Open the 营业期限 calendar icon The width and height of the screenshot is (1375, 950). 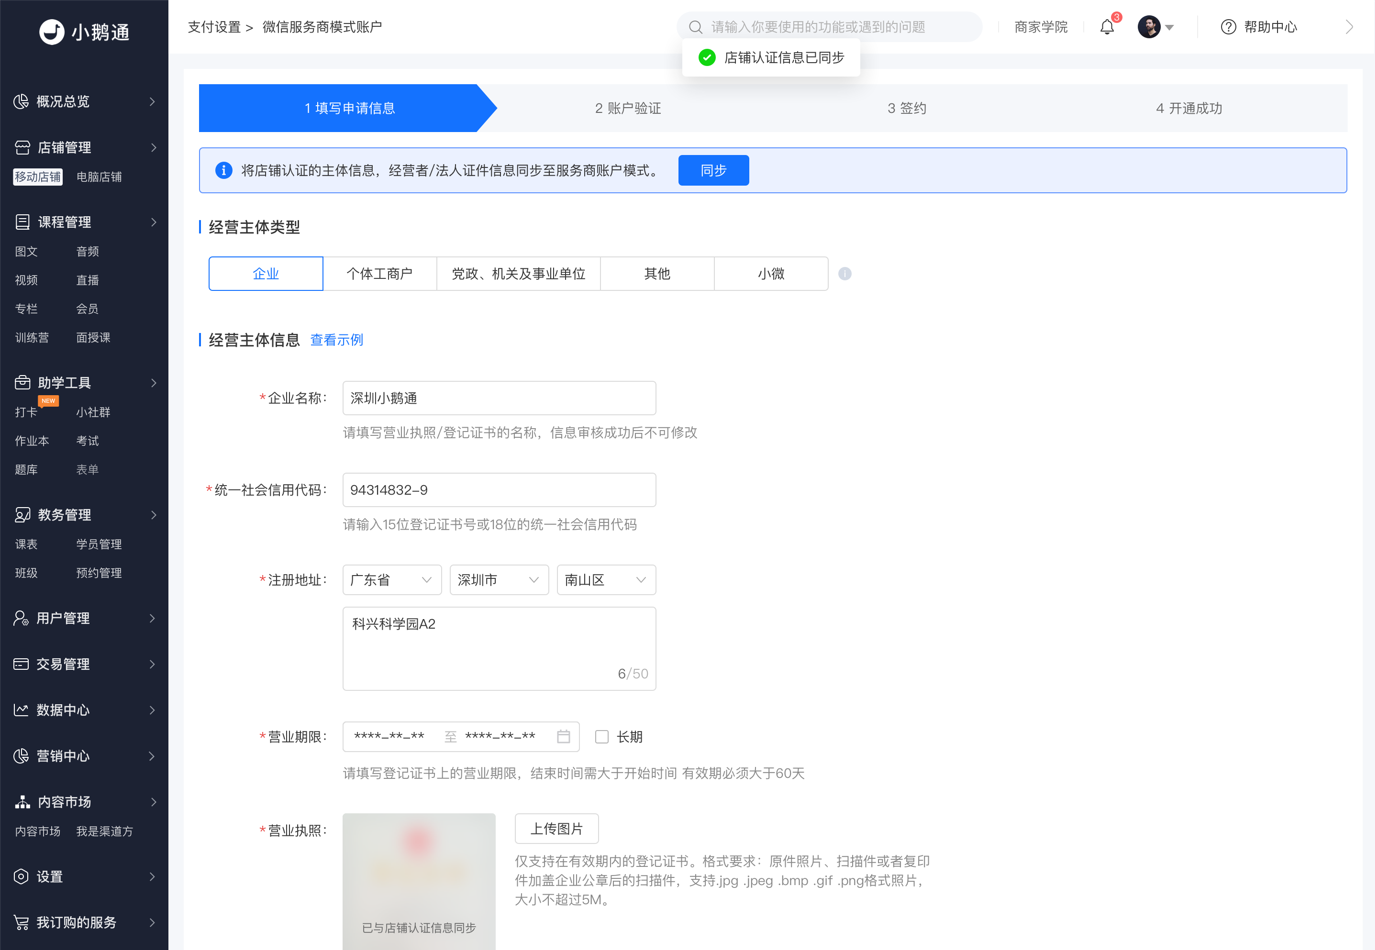pyautogui.click(x=564, y=737)
